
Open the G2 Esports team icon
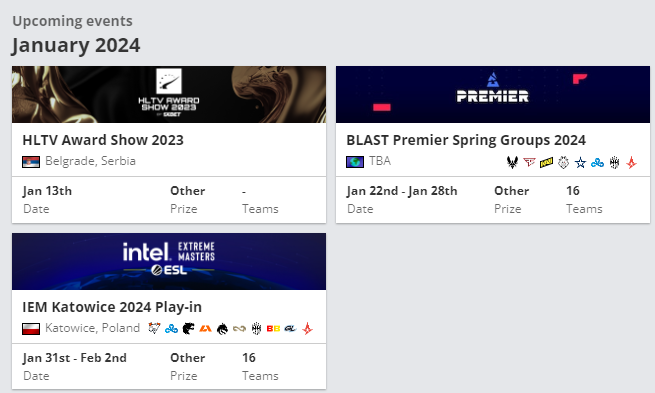(x=564, y=162)
